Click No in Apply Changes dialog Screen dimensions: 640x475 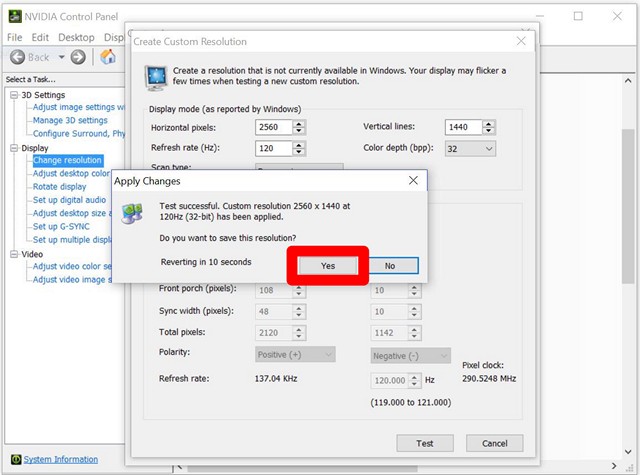tap(390, 266)
